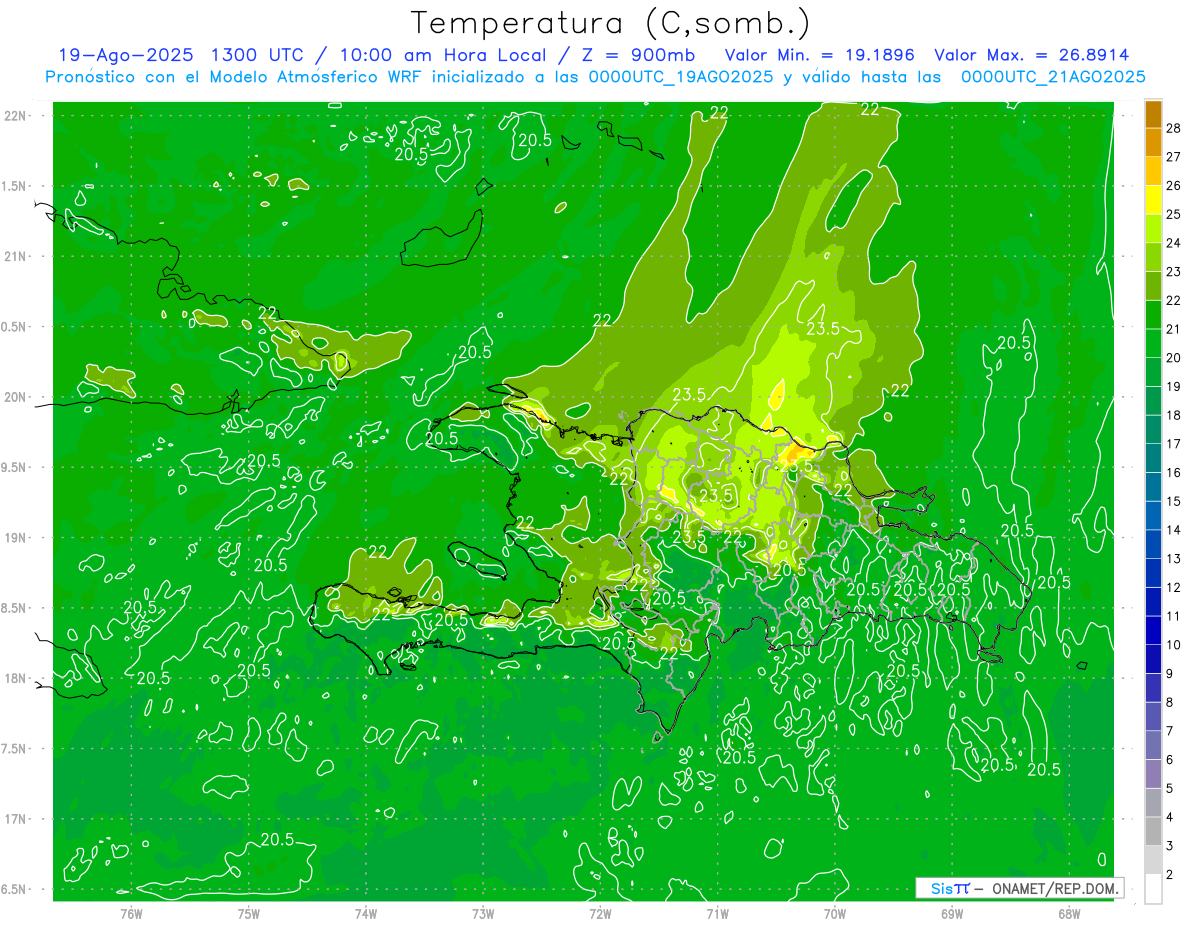Click the "74W" longitude axis label

click(x=366, y=913)
